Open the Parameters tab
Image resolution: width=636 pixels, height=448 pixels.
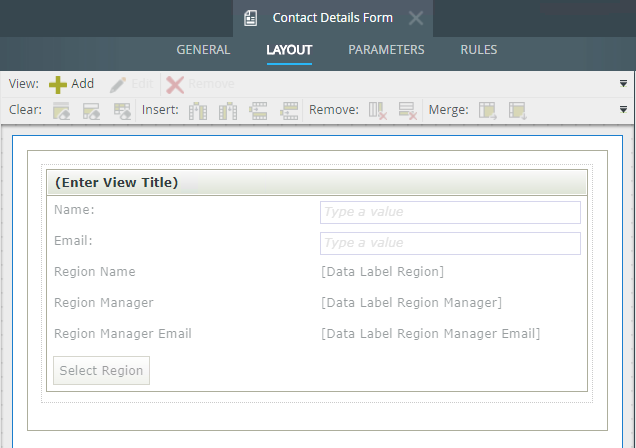pyautogui.click(x=386, y=50)
